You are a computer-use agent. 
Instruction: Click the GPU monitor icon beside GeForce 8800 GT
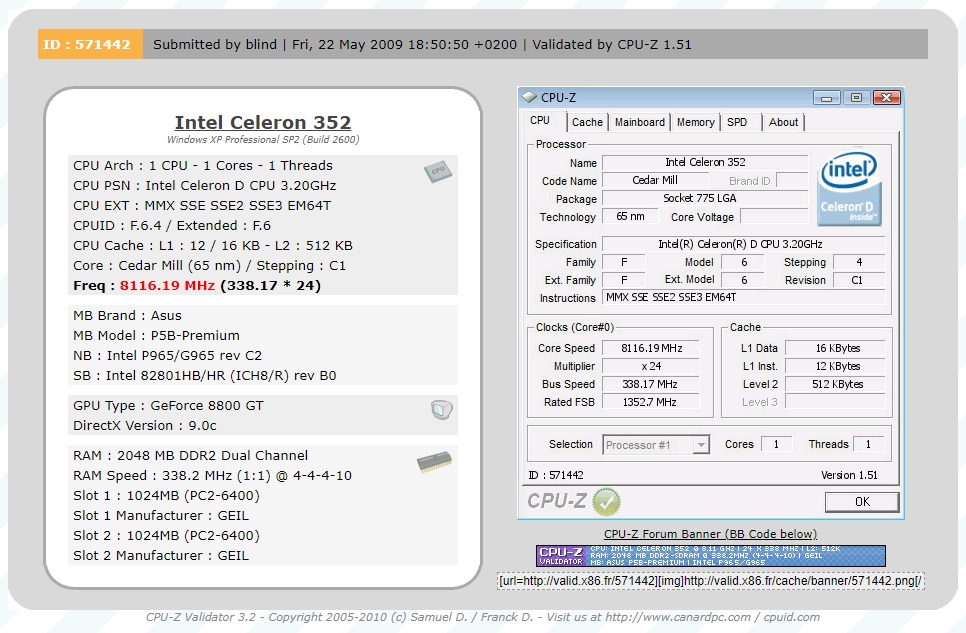click(442, 409)
